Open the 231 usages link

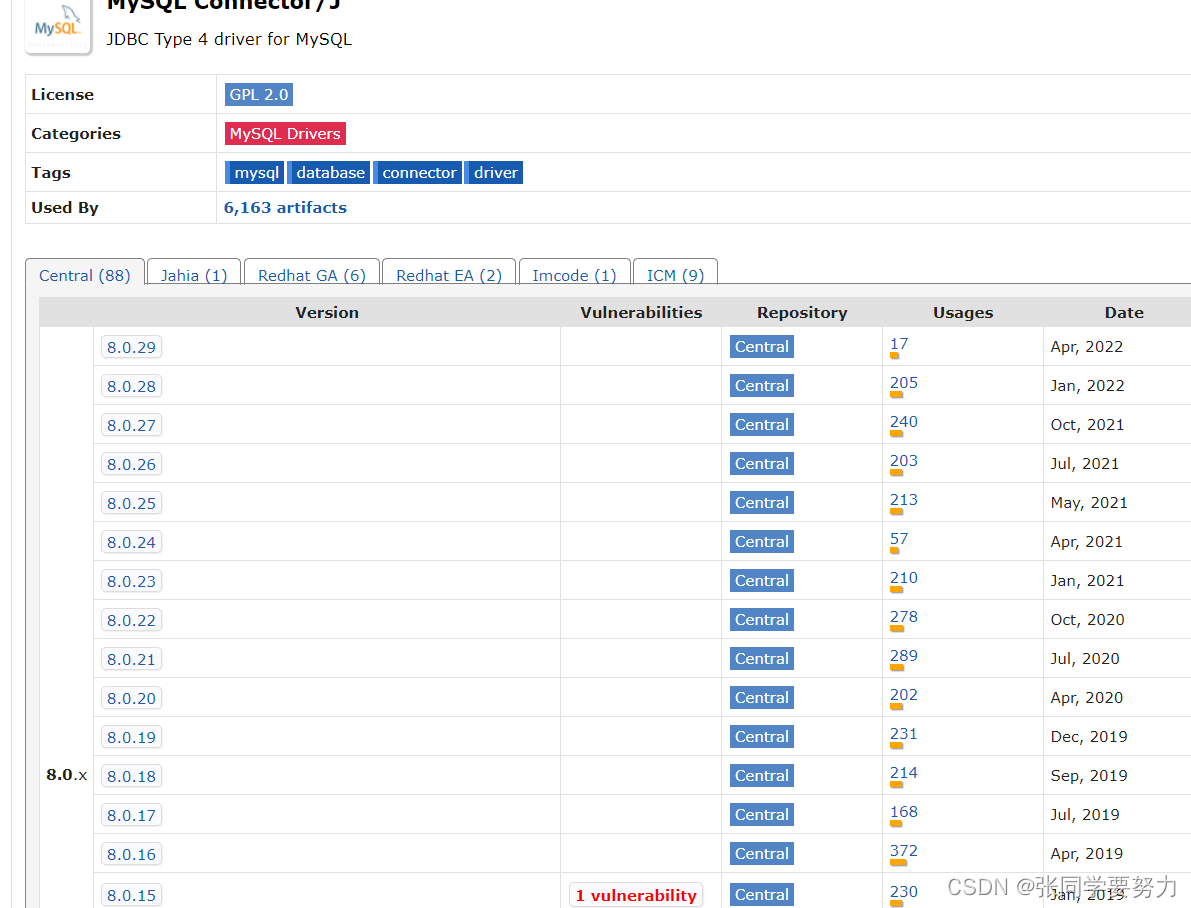904,734
